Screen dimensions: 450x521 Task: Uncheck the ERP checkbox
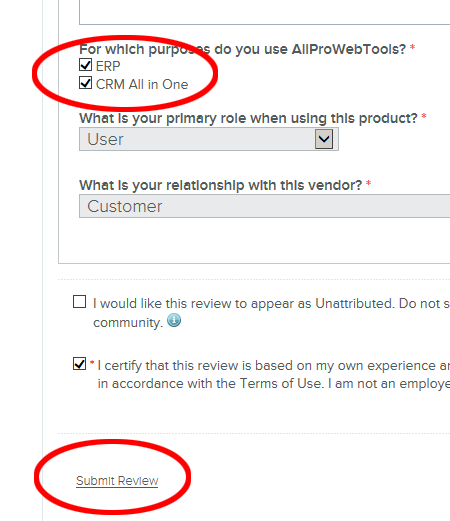pyautogui.click(x=86, y=65)
